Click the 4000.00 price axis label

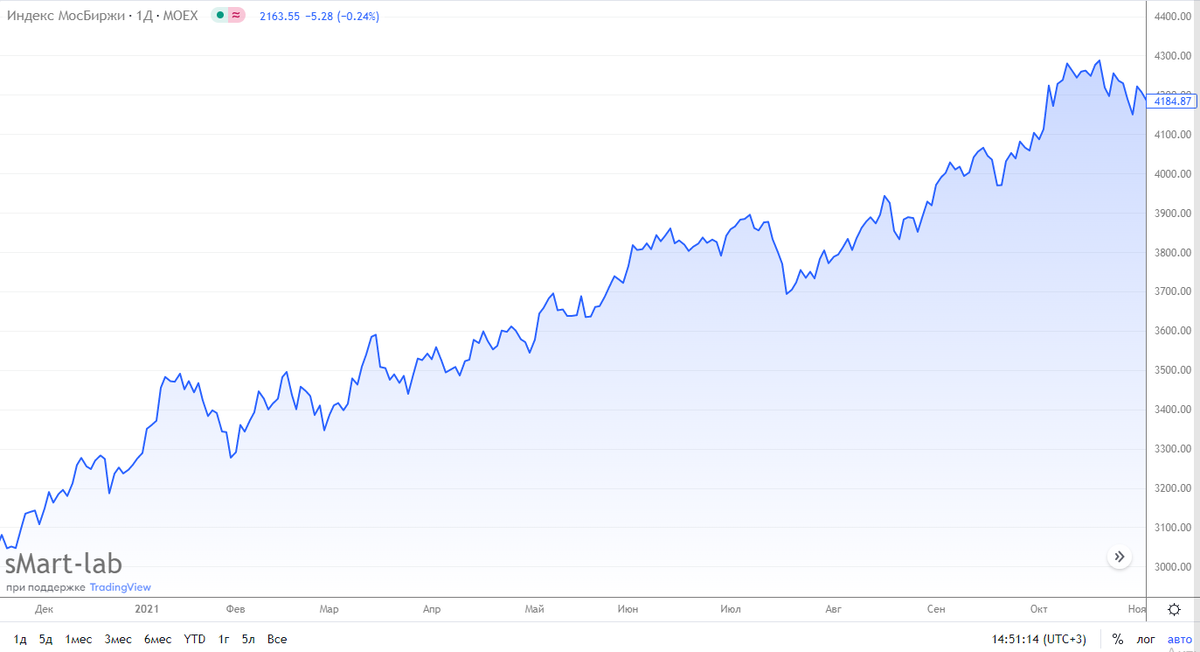1173,174
